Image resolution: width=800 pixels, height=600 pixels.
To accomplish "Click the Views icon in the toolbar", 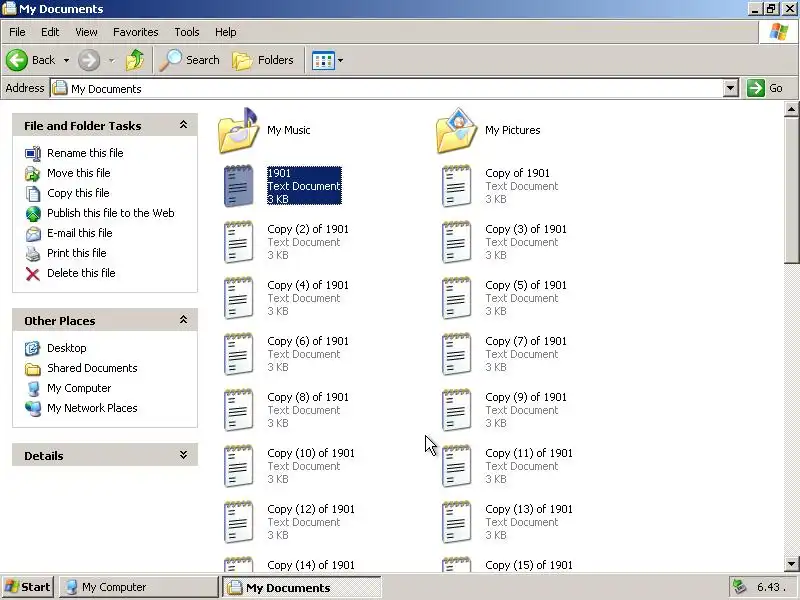I will coord(323,61).
